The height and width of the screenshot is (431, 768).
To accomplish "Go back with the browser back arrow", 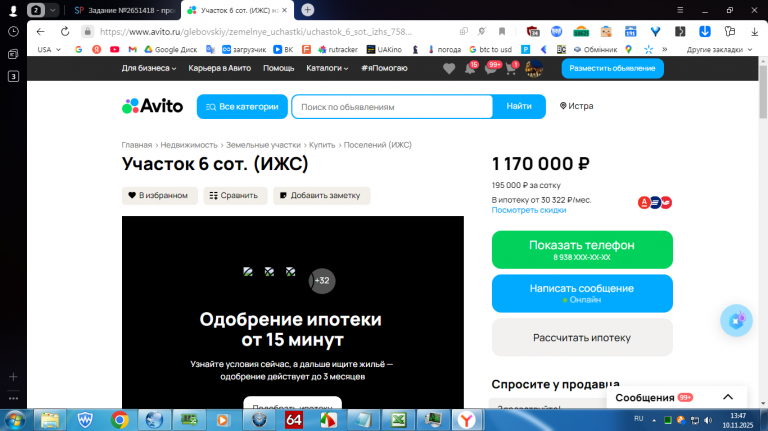I will (x=40, y=31).
